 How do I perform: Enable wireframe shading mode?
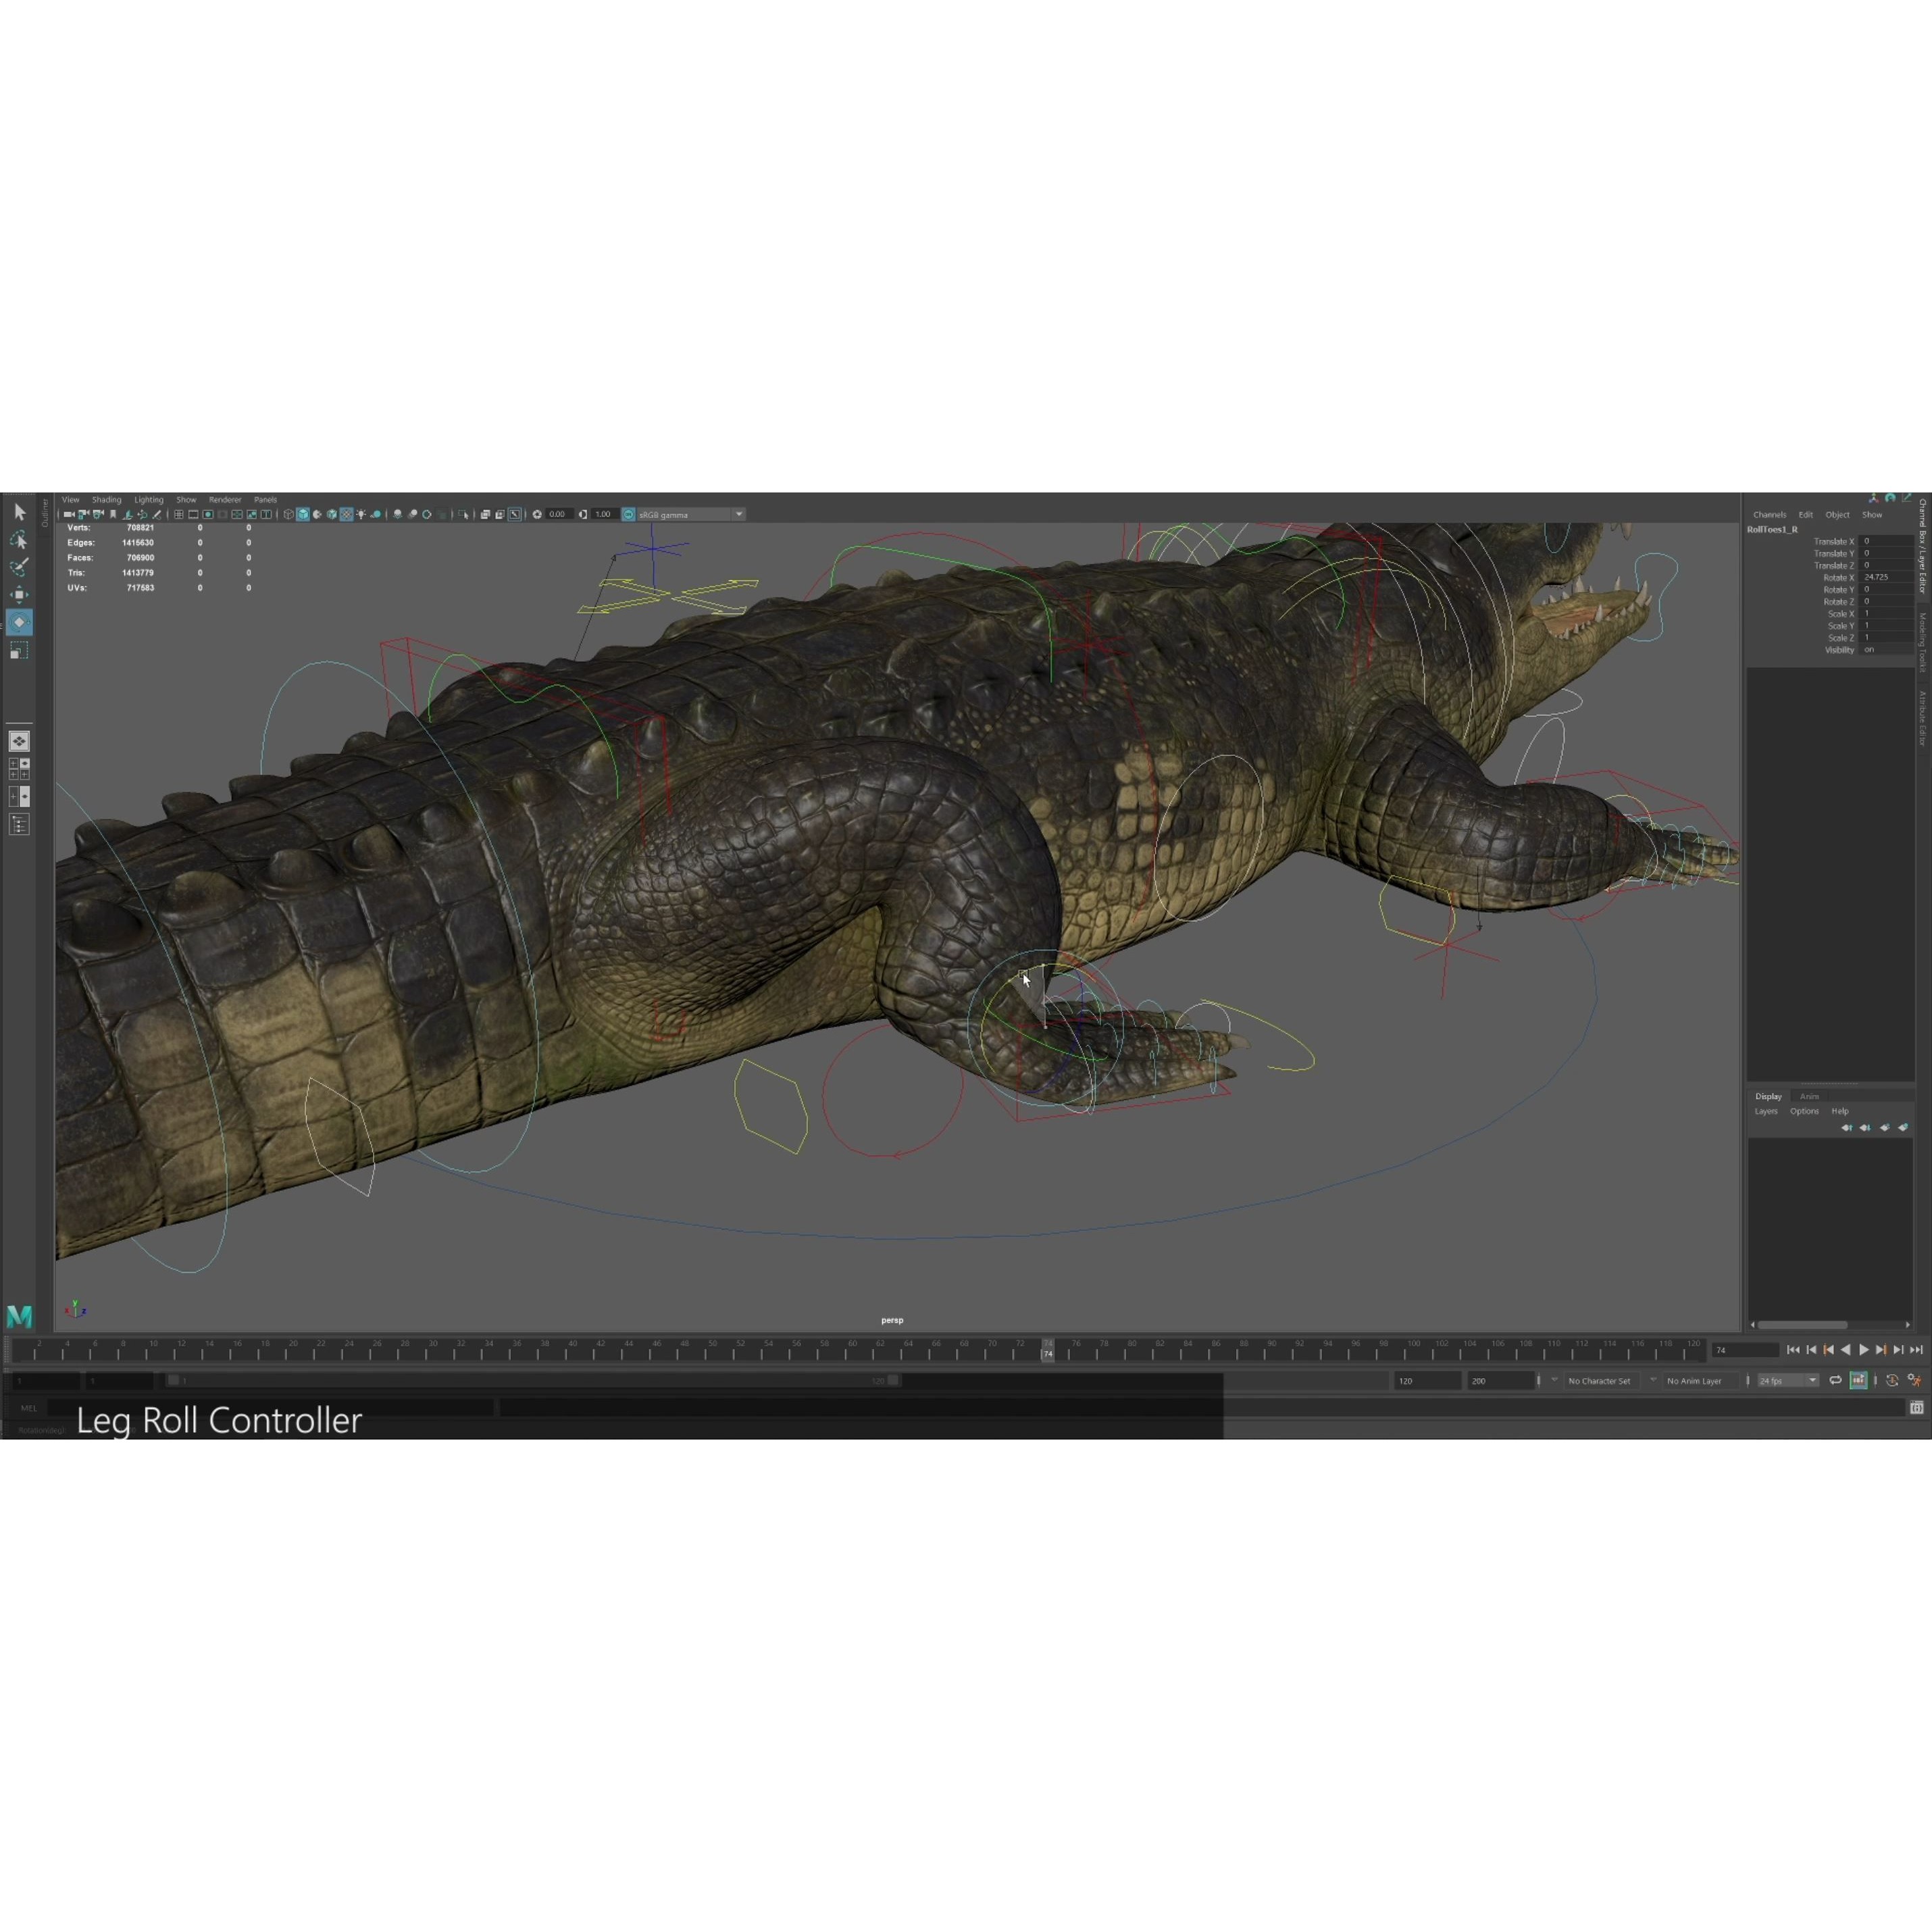[x=289, y=515]
